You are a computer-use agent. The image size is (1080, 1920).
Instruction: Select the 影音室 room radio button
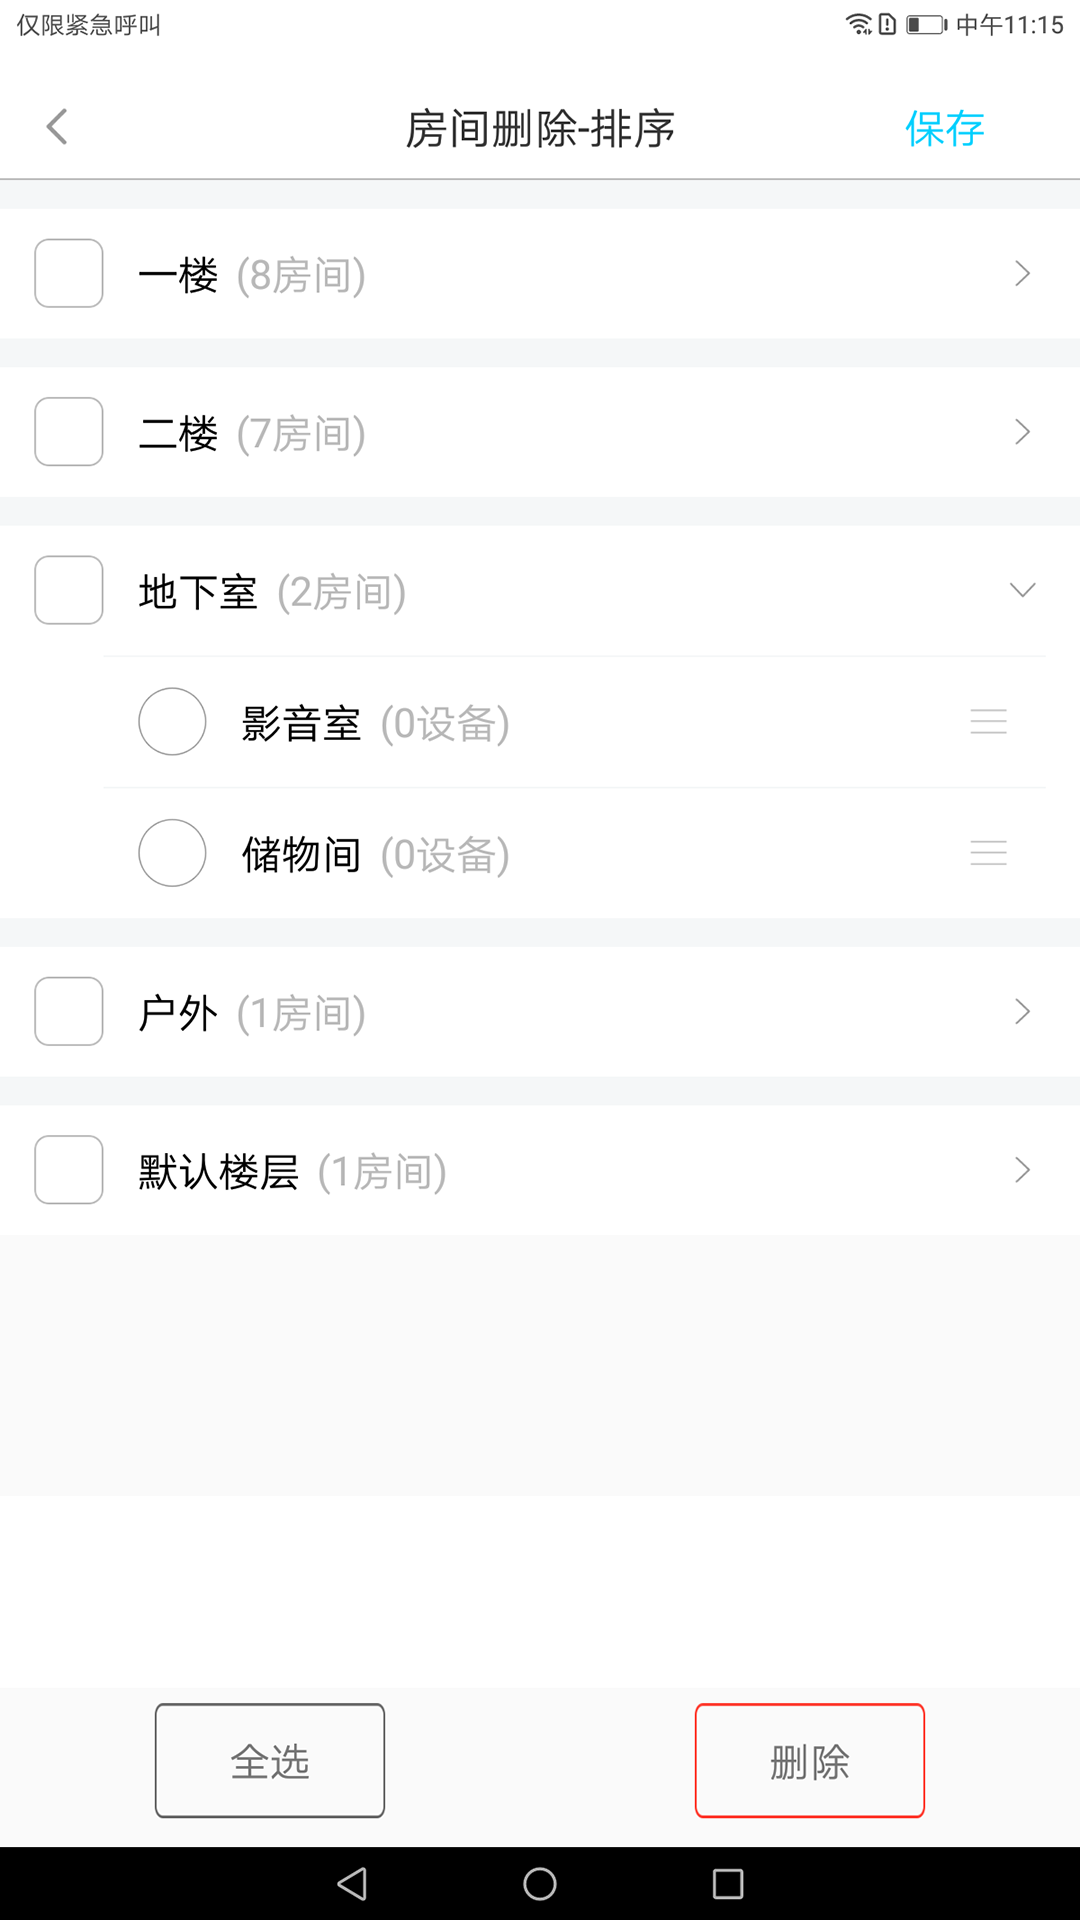tap(172, 722)
